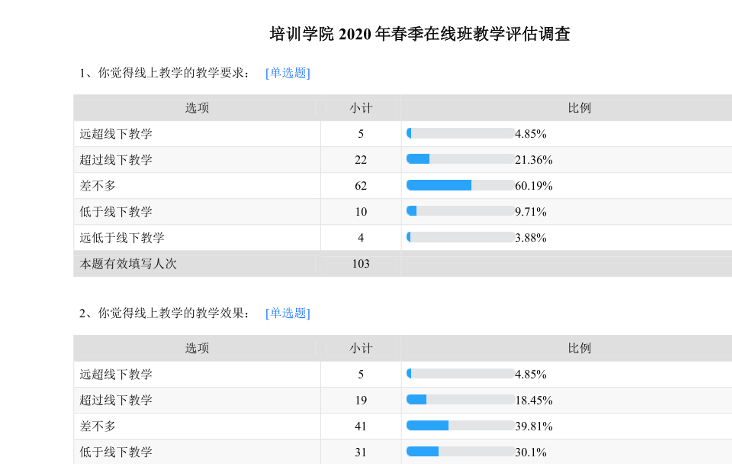732x464 pixels.
Task: Click the [单选题] tag beside question 2
Action: [x=287, y=313]
